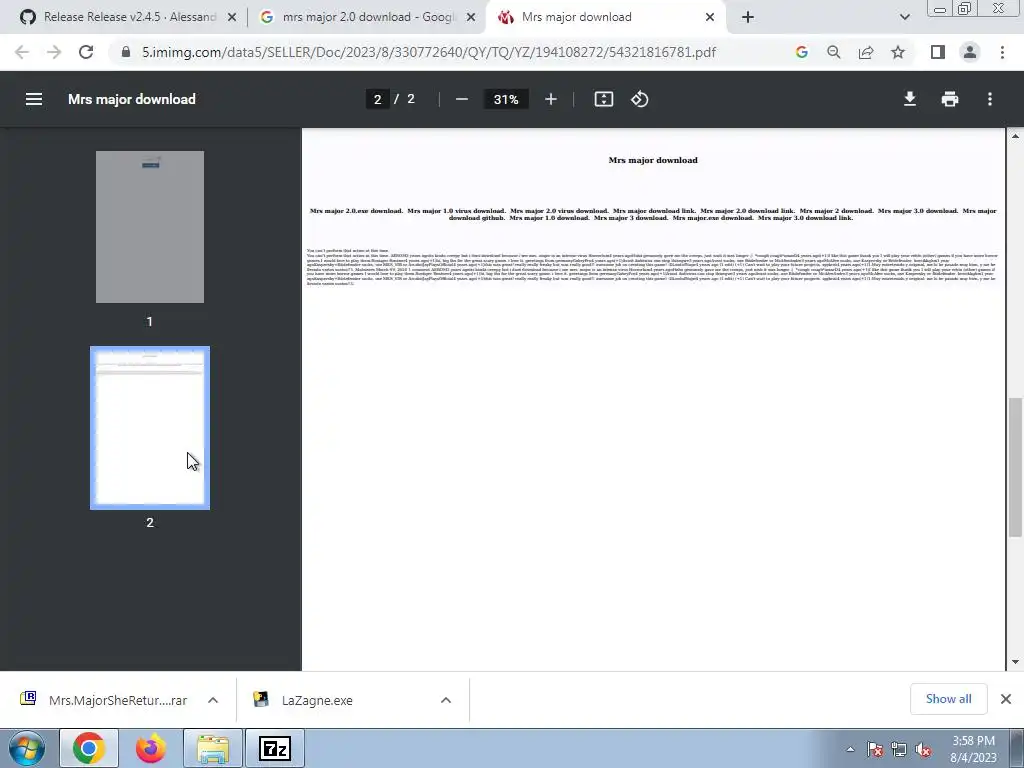Viewport: 1024px width, 768px height.
Task: Click the scrollbar up arrow
Action: point(1015,136)
